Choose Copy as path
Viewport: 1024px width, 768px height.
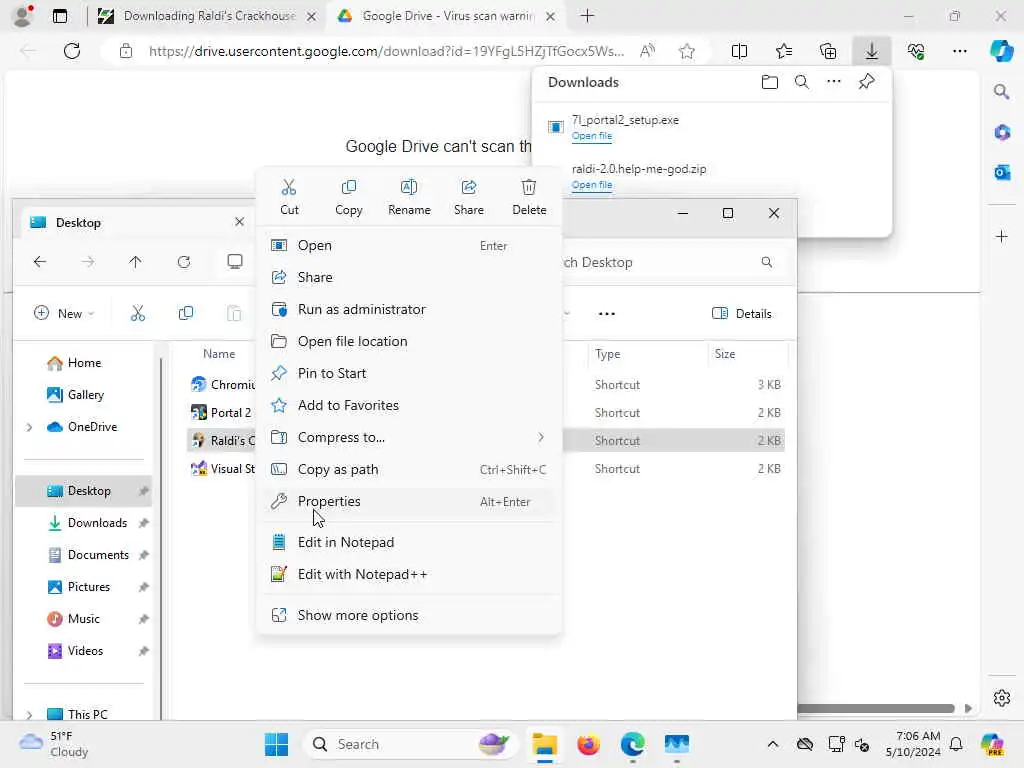click(x=409, y=470)
